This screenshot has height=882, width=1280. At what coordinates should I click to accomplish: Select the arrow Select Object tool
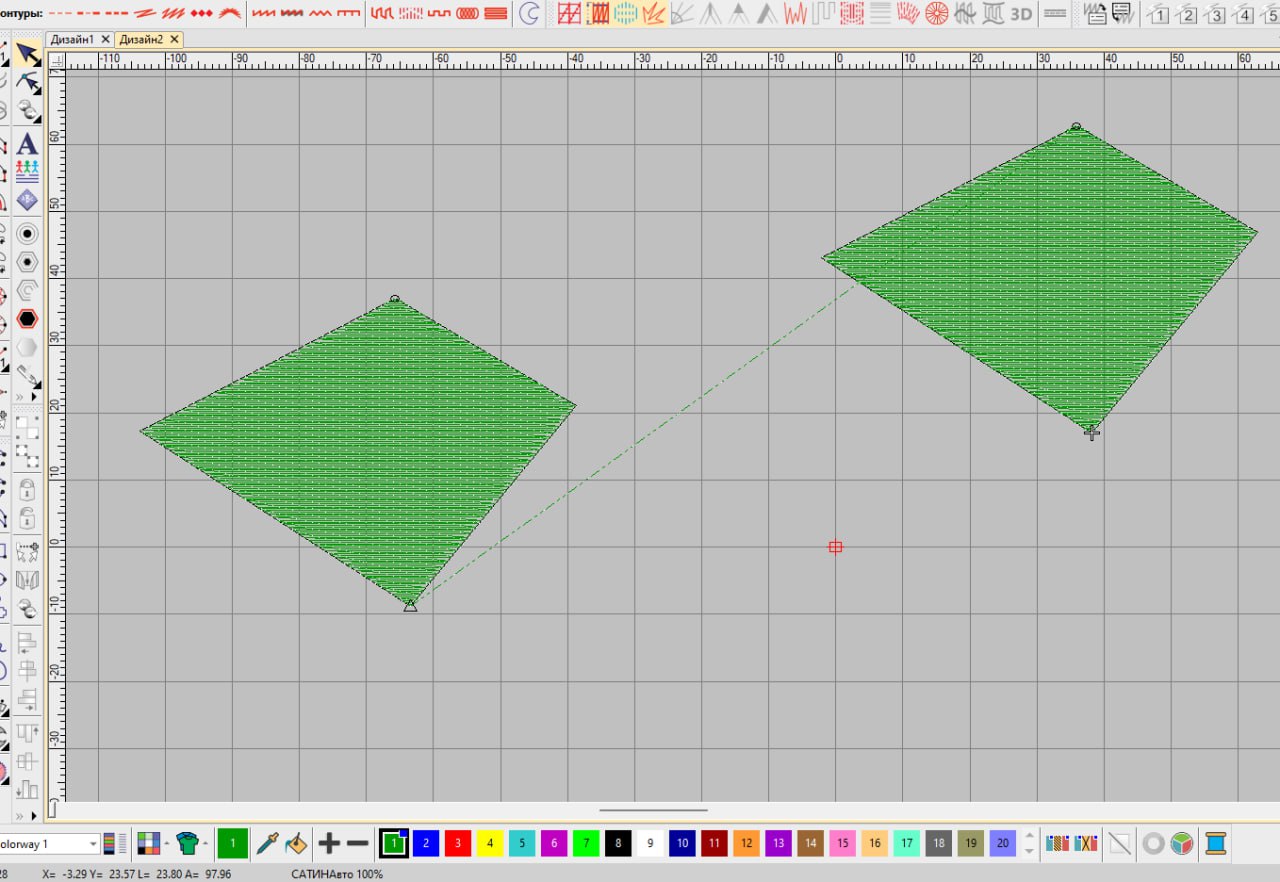pos(28,55)
